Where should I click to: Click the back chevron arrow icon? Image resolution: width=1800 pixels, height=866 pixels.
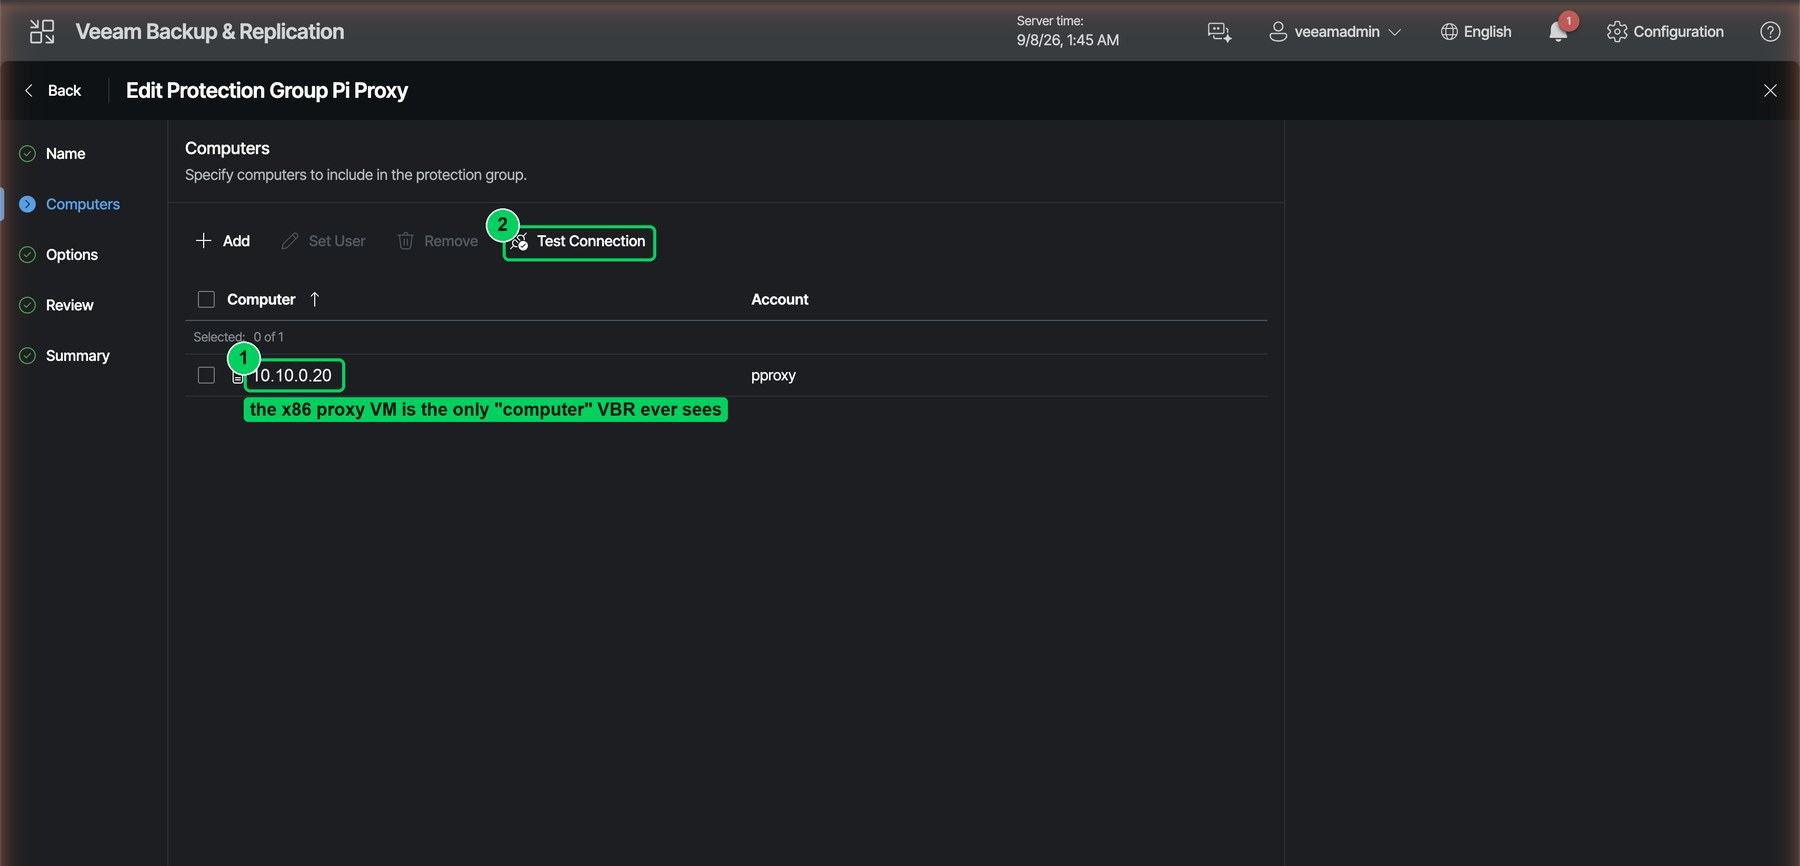(29, 91)
